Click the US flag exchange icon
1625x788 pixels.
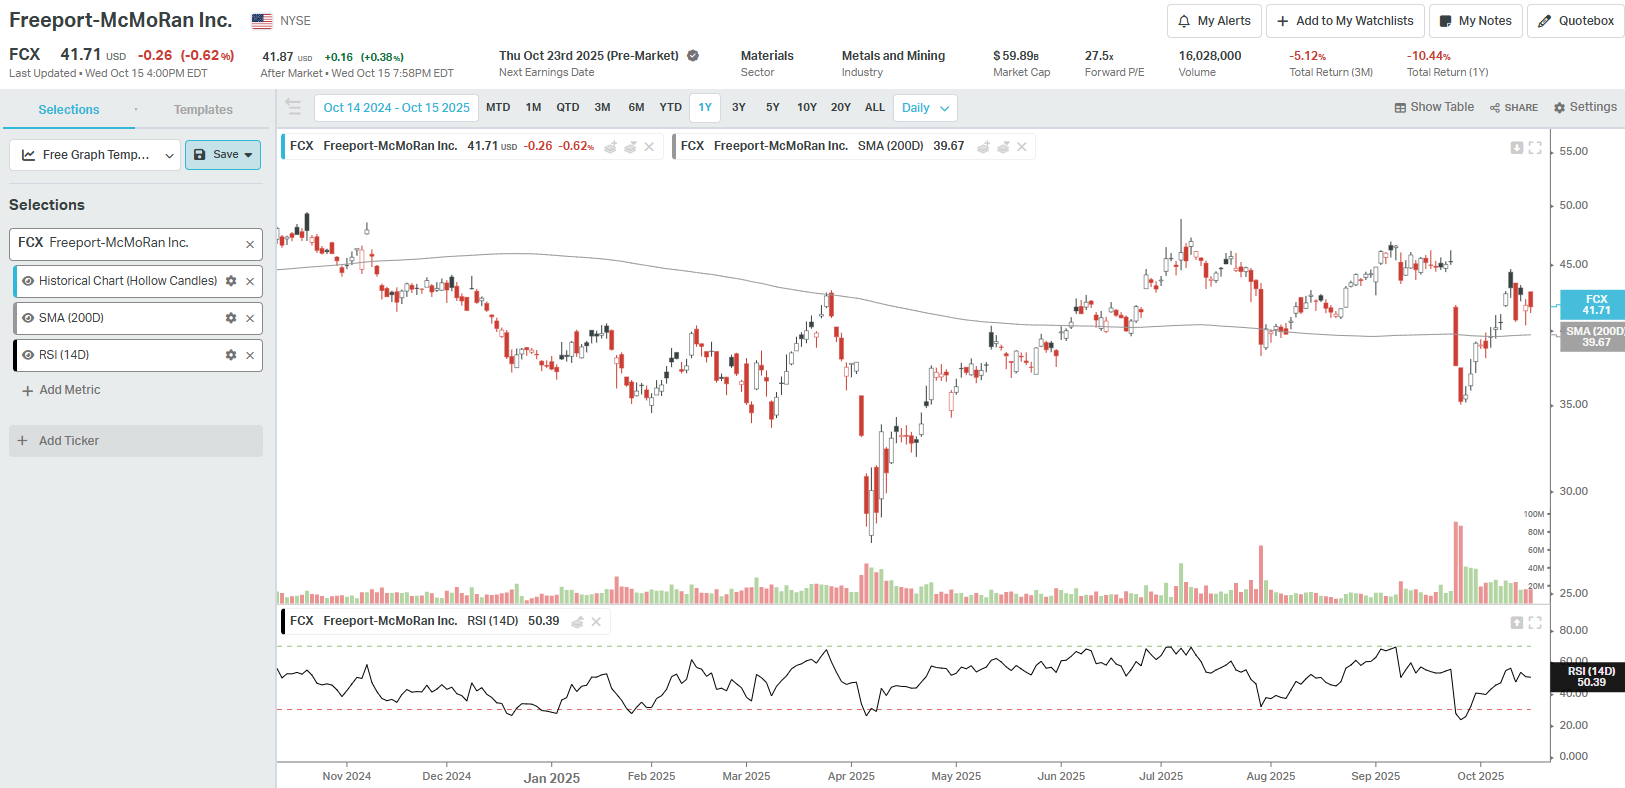[x=262, y=21]
